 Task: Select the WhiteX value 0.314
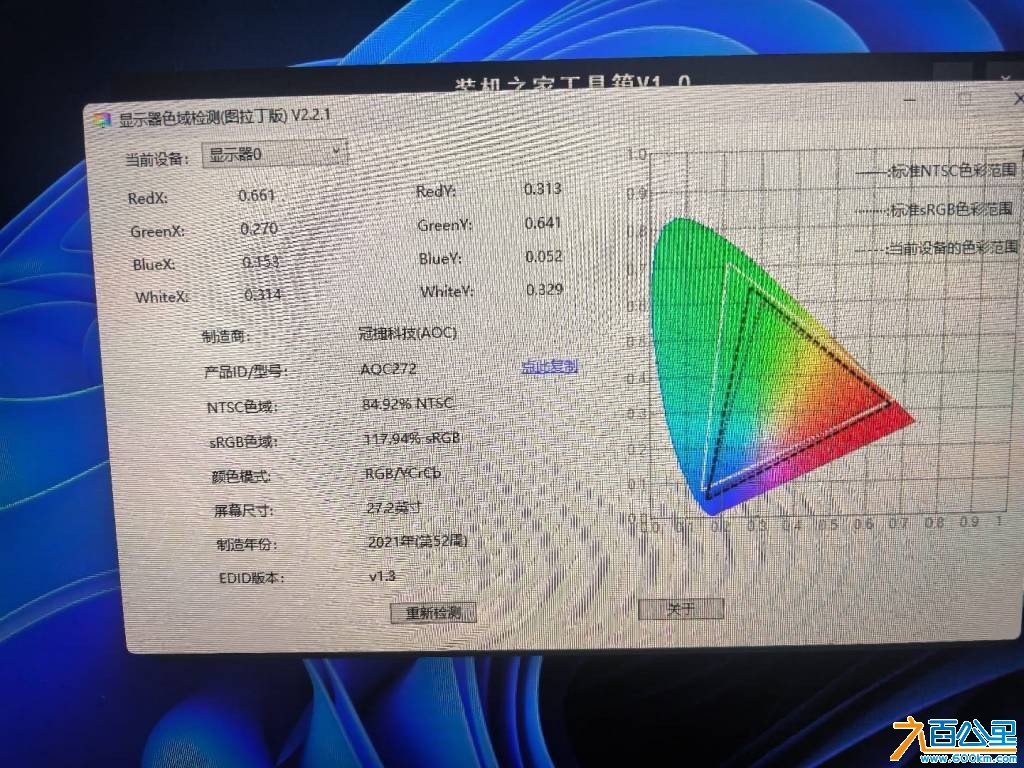(263, 295)
